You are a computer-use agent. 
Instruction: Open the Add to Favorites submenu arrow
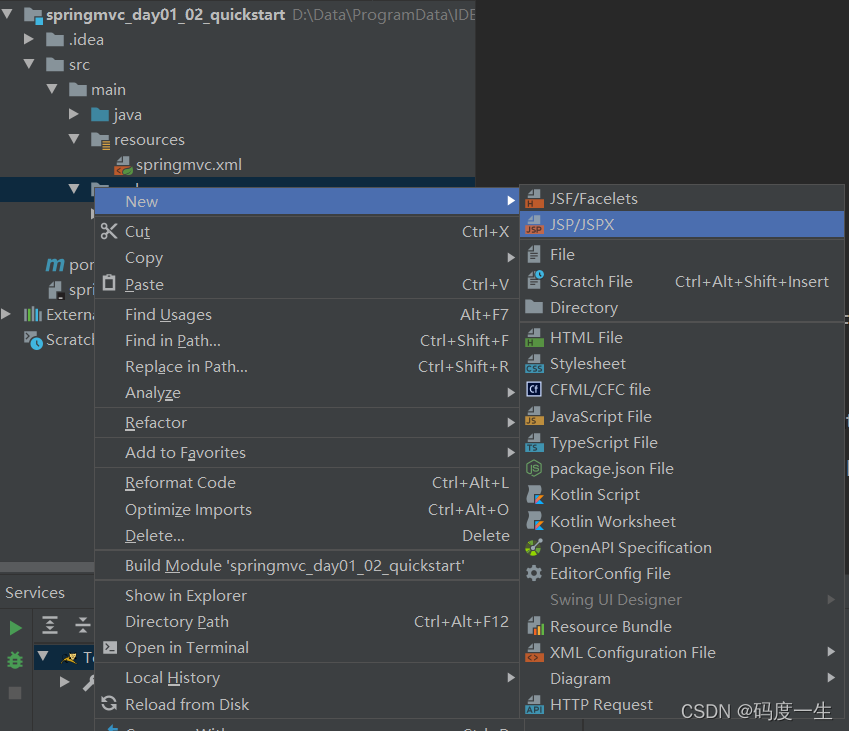tap(511, 452)
